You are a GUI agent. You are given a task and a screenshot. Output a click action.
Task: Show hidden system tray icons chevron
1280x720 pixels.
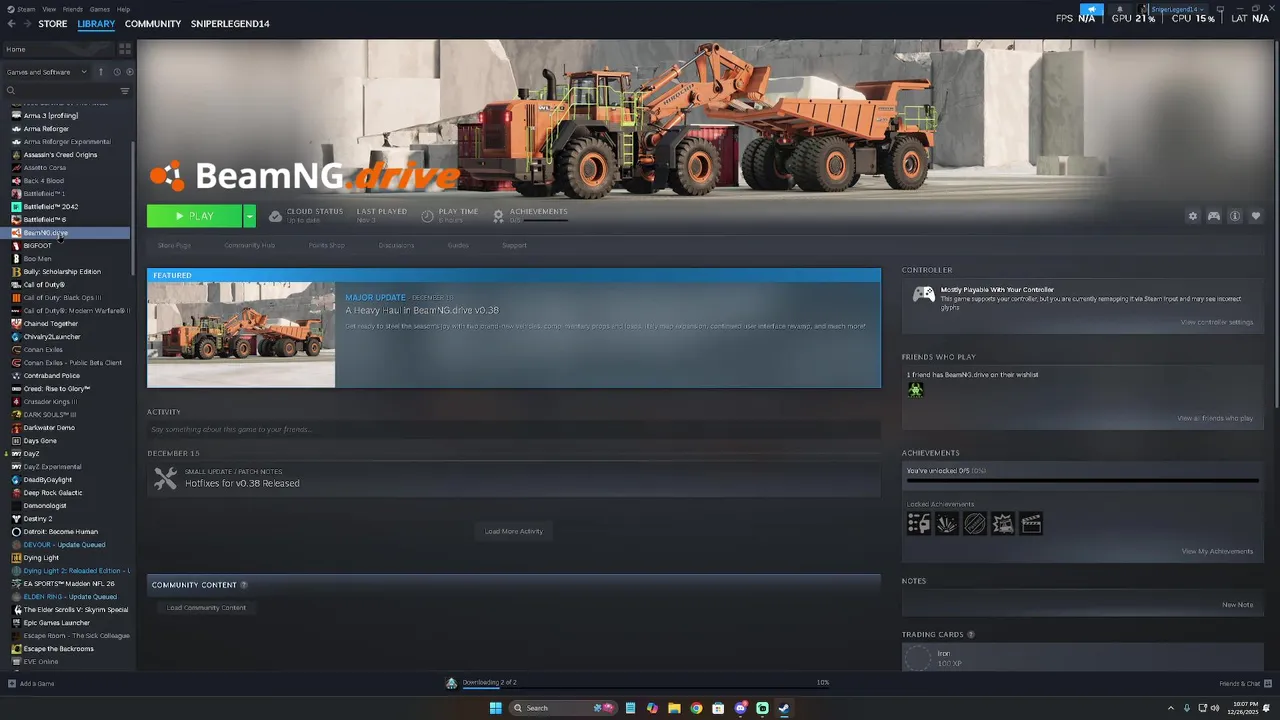coord(1171,708)
